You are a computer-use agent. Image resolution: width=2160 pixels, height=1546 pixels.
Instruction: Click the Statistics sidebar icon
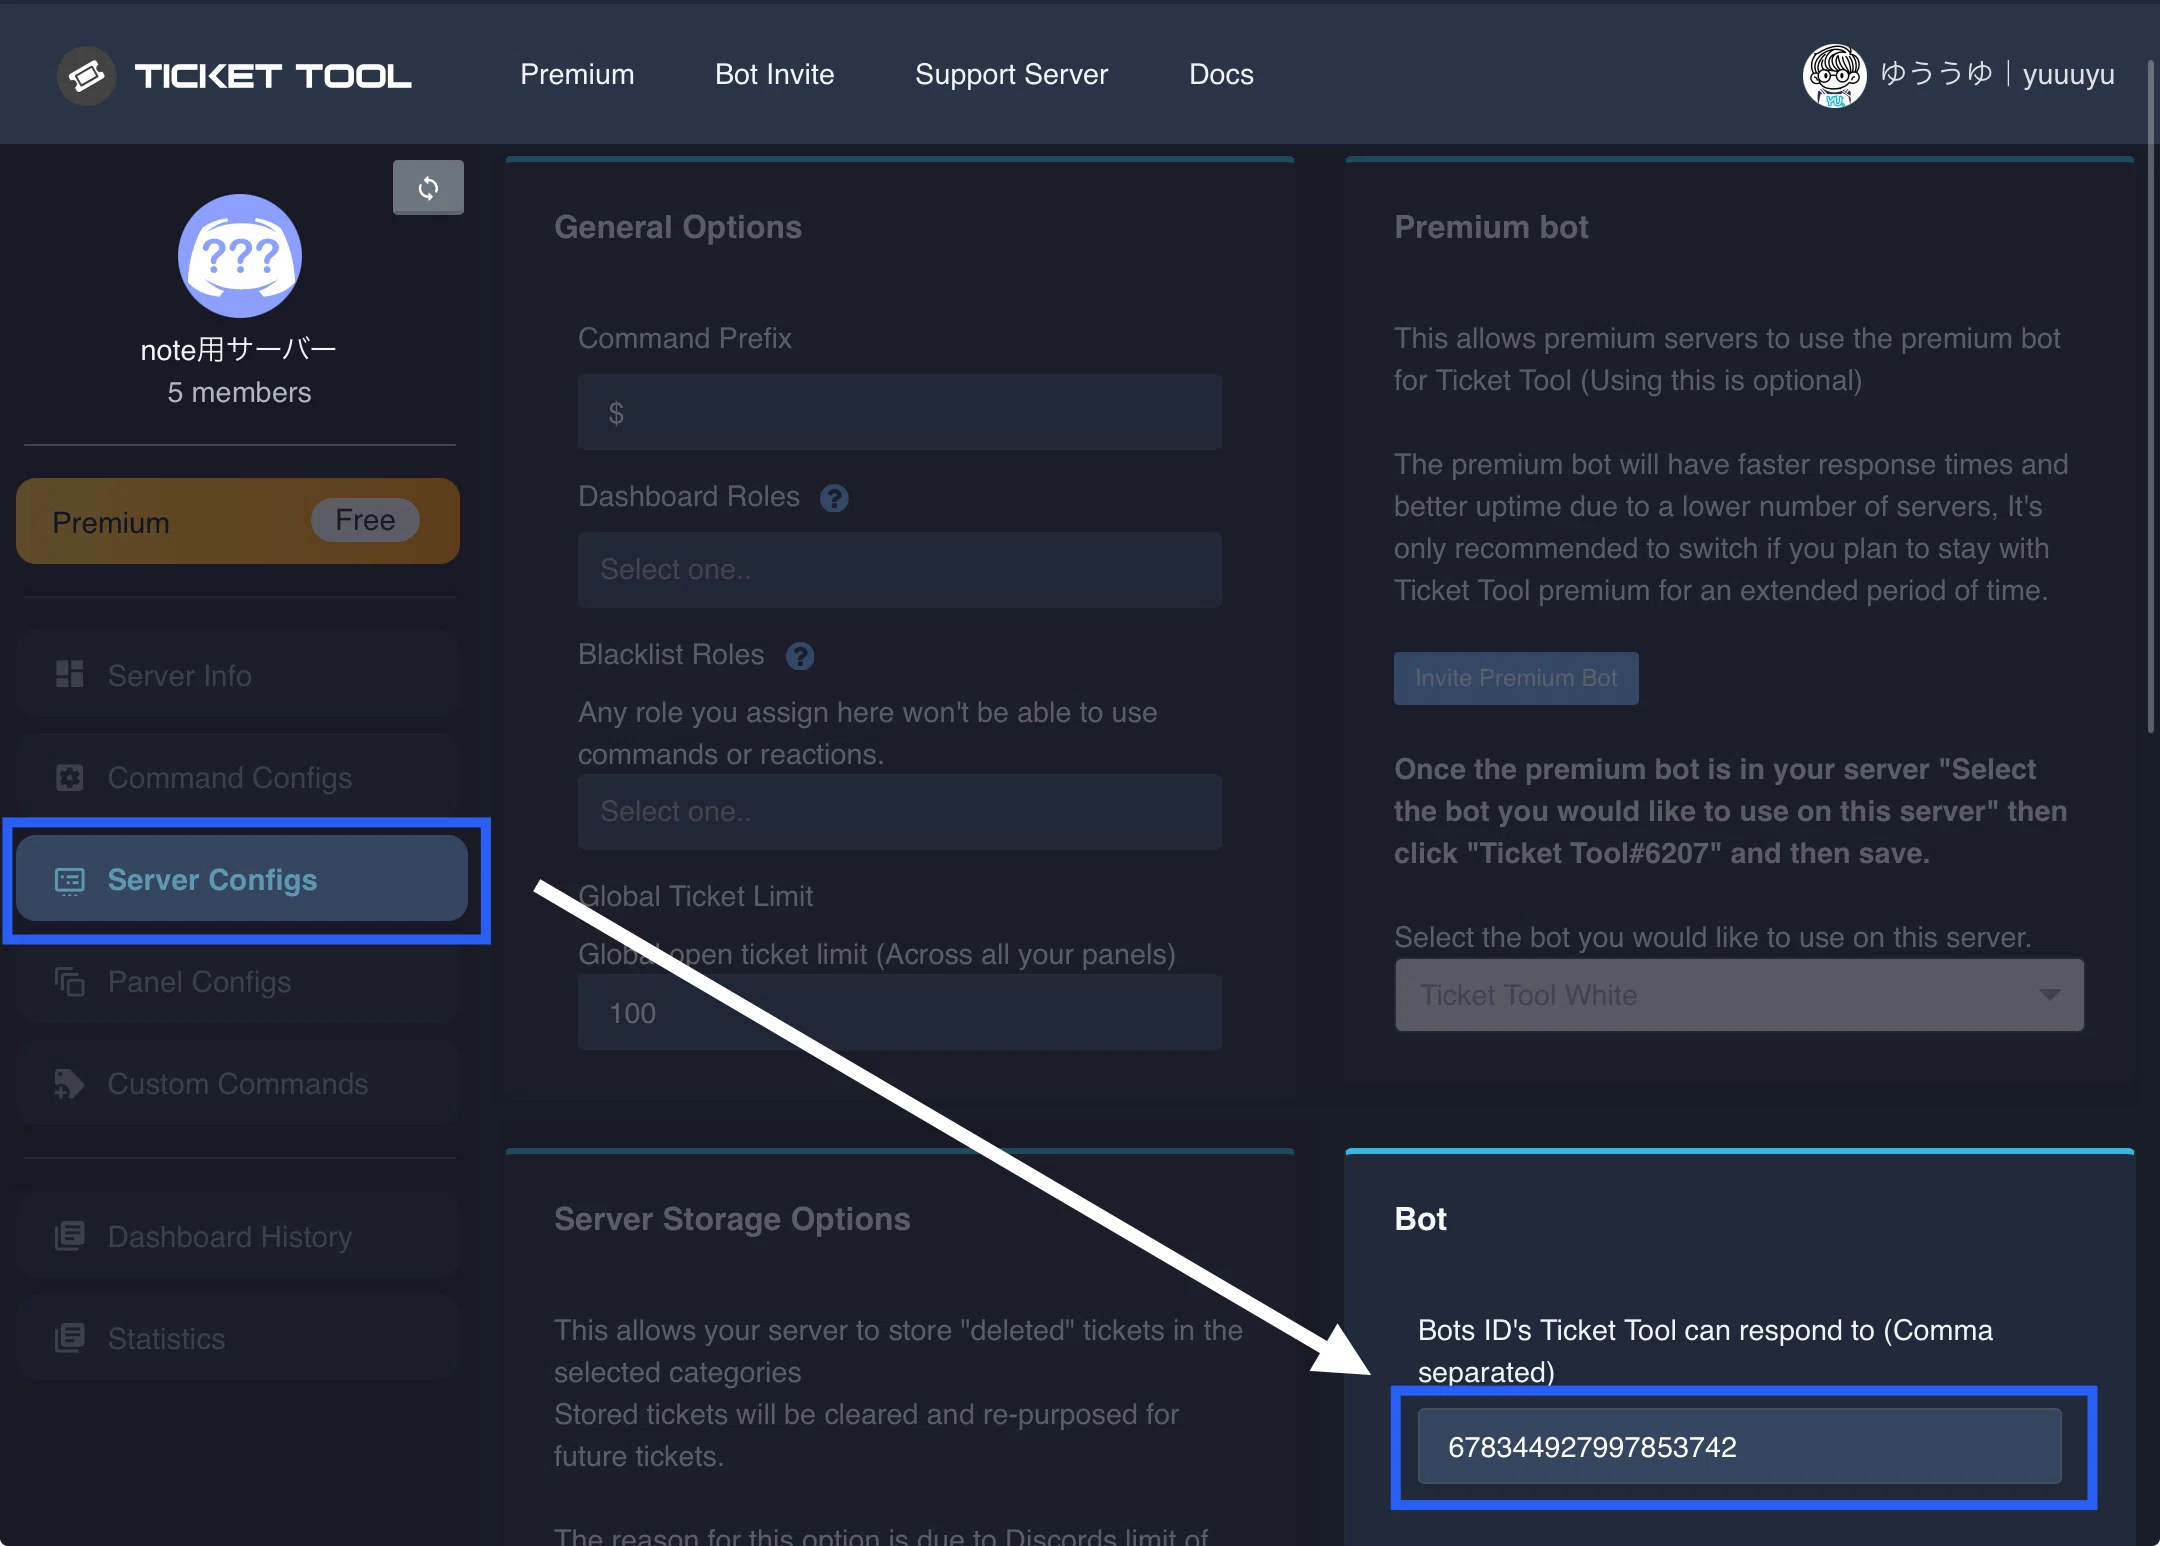(x=69, y=1338)
